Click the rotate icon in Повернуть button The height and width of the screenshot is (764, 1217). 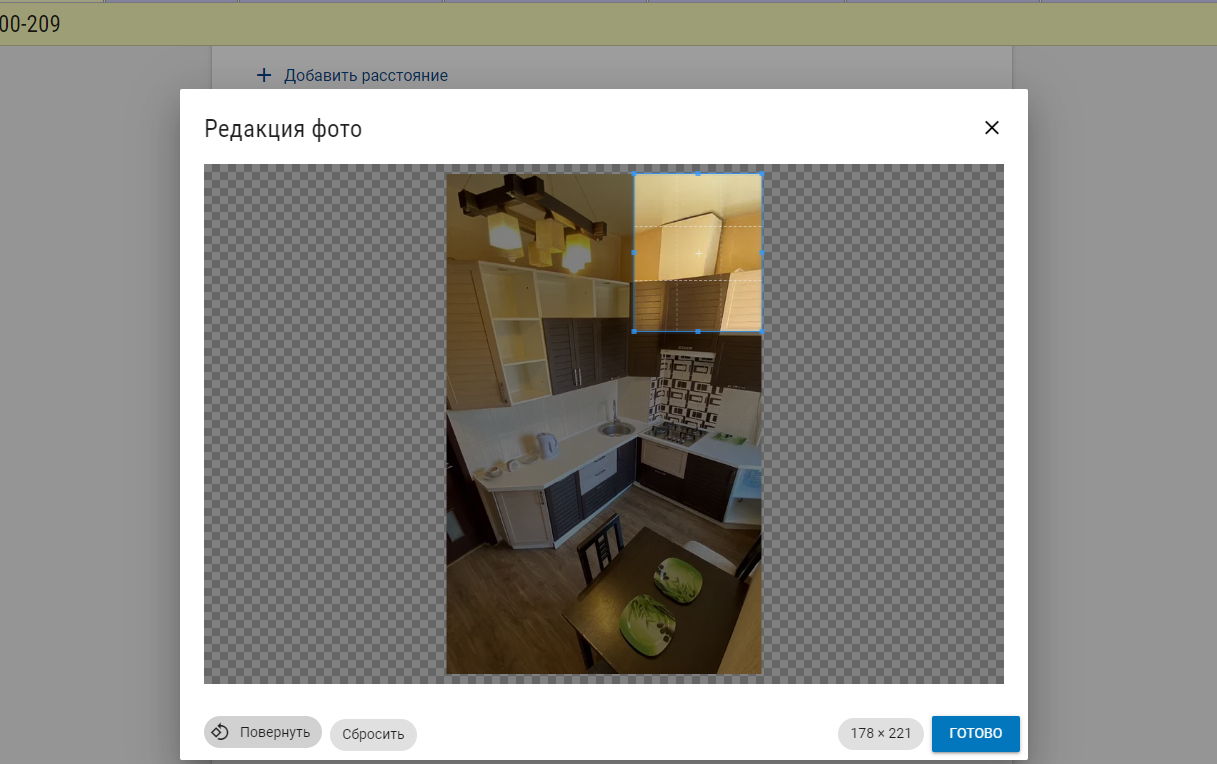221,732
